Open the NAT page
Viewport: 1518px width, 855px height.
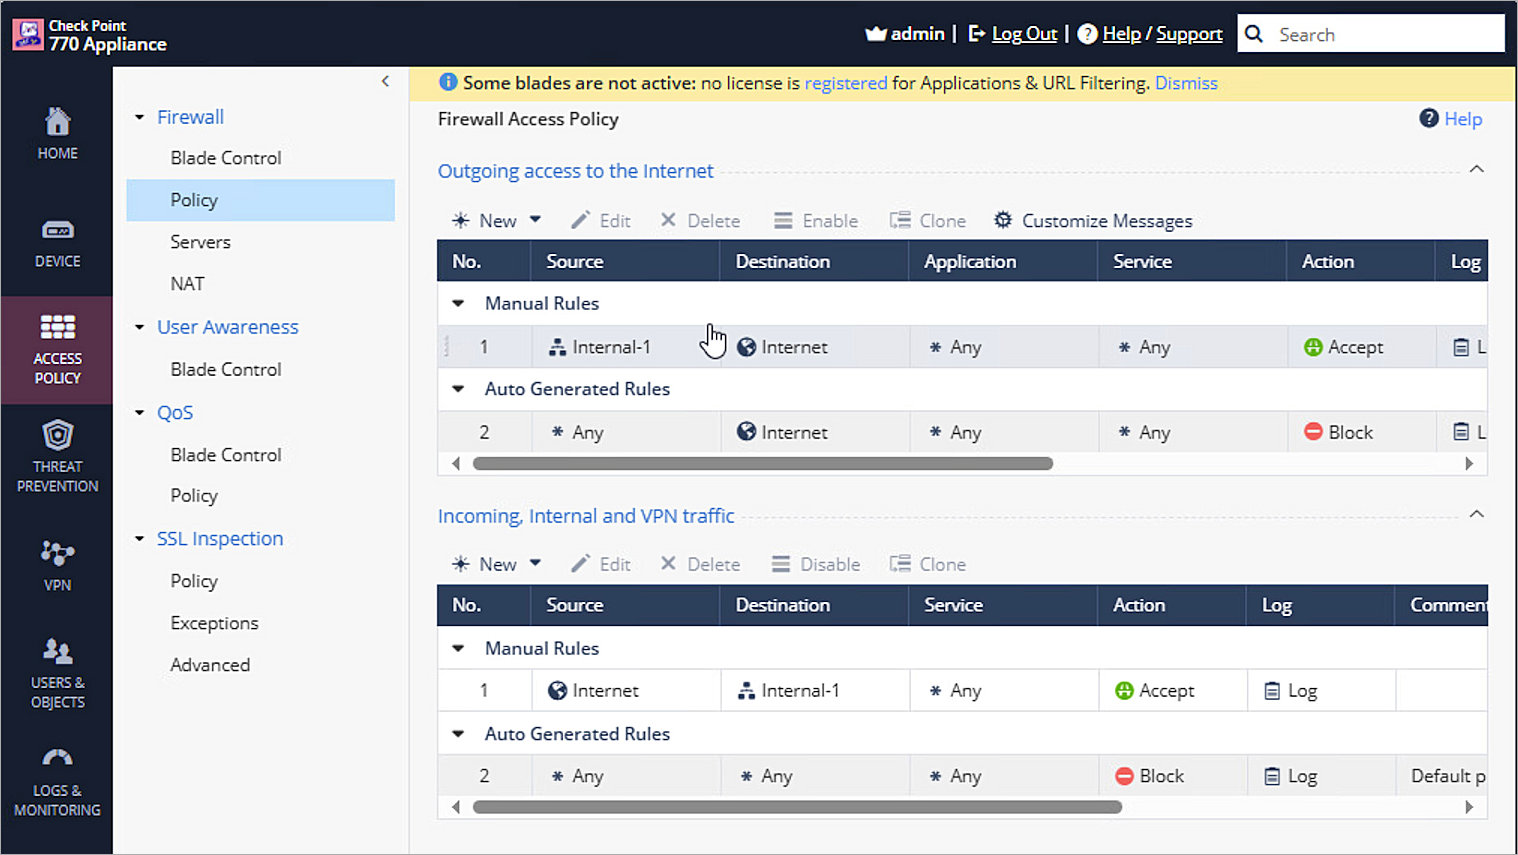[x=187, y=283]
